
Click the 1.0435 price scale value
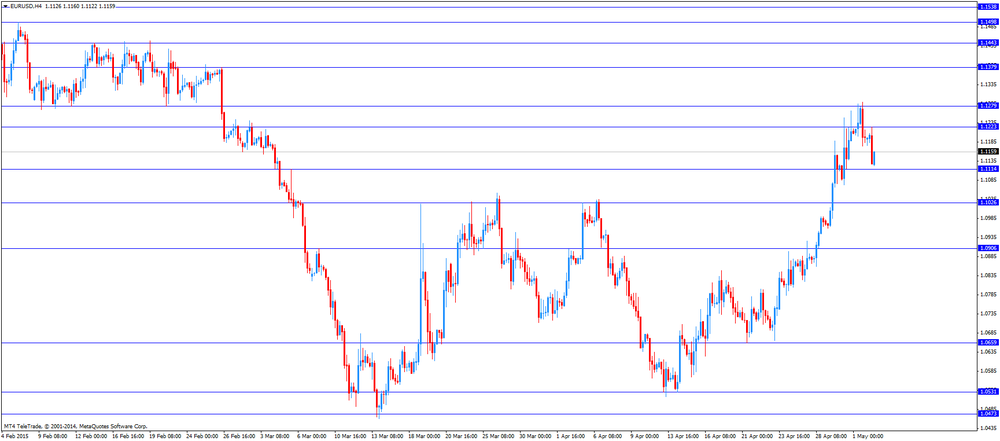tap(988, 428)
